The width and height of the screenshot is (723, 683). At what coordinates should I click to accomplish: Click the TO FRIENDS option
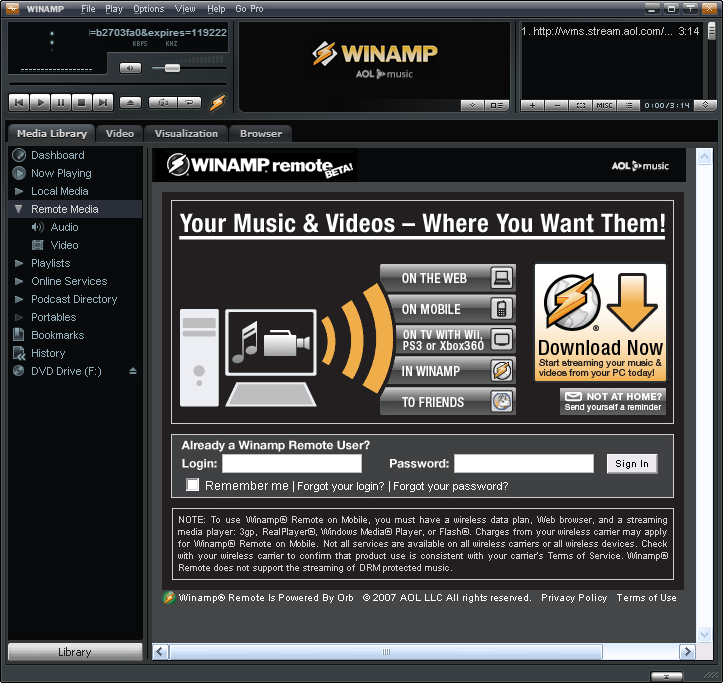pos(448,402)
